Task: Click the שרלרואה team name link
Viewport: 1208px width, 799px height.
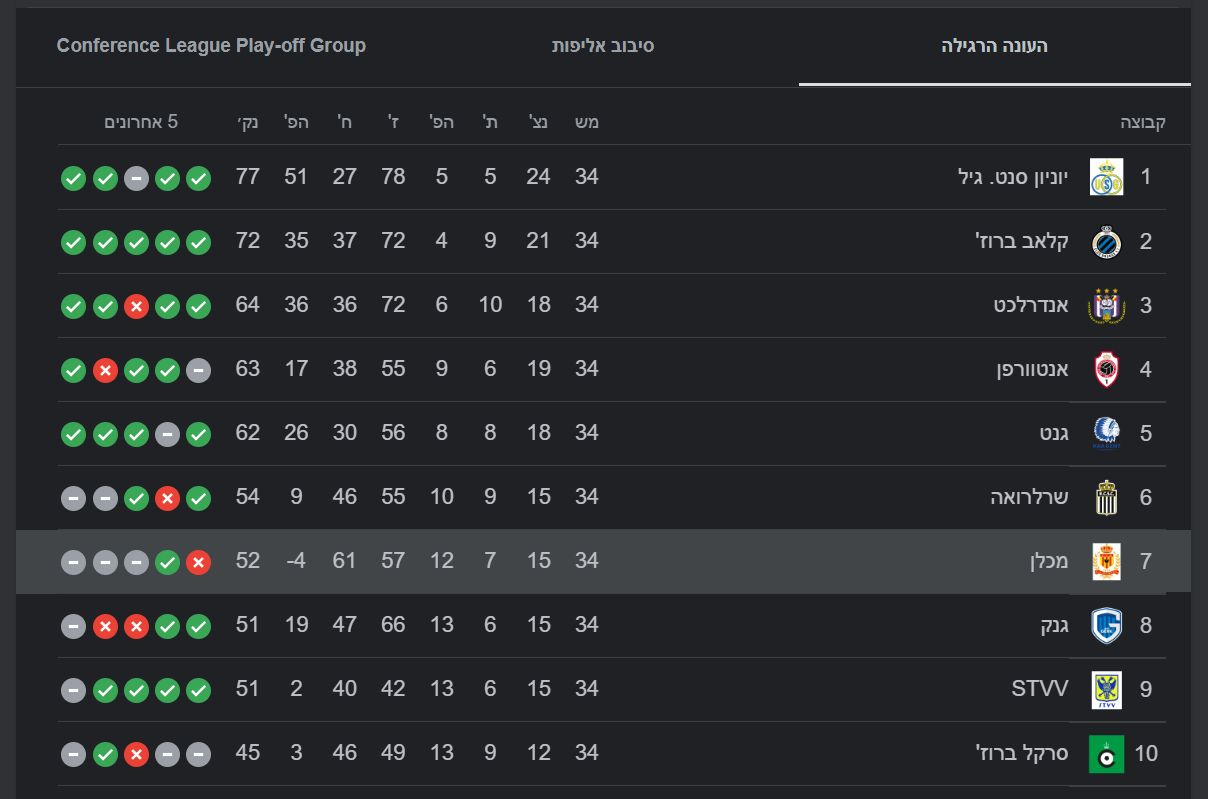Action: [1029, 497]
